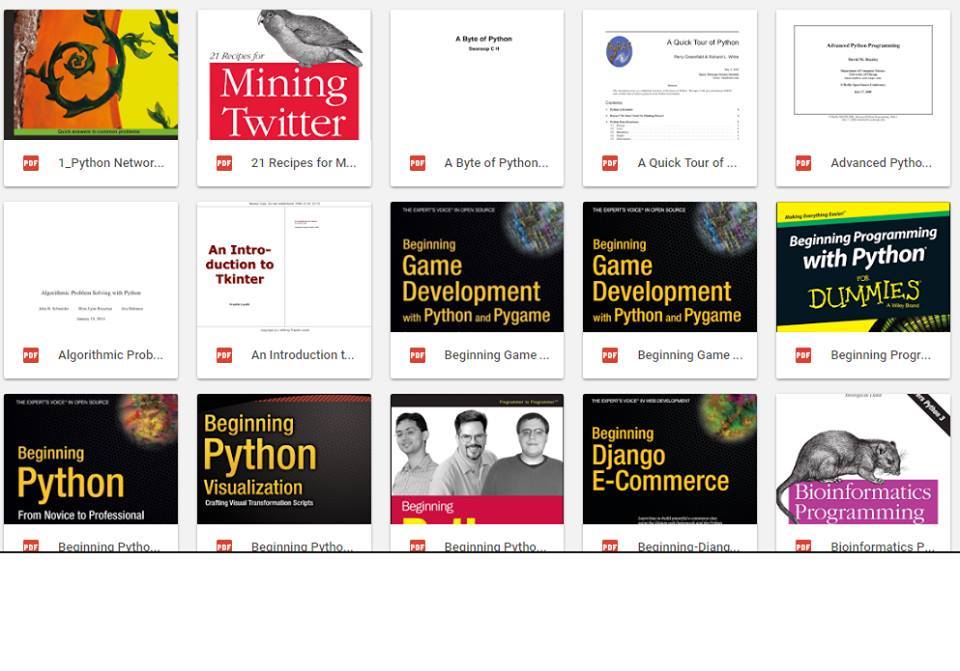The image size is (960, 671).
Task: Open A Quick Tour of Python page preview
Action: pos(670,75)
